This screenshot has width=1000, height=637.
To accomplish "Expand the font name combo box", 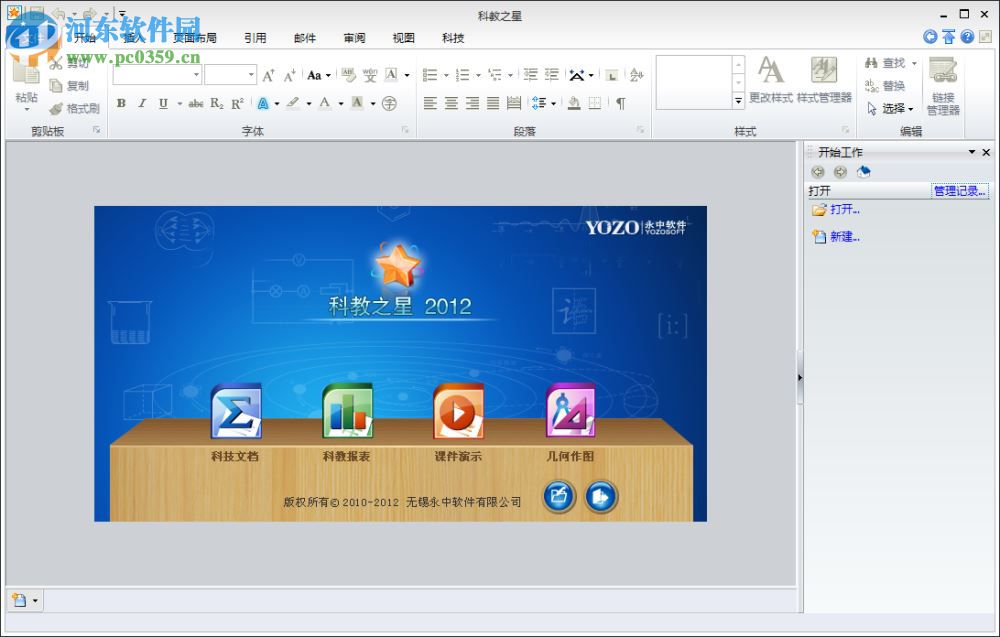I will point(196,75).
